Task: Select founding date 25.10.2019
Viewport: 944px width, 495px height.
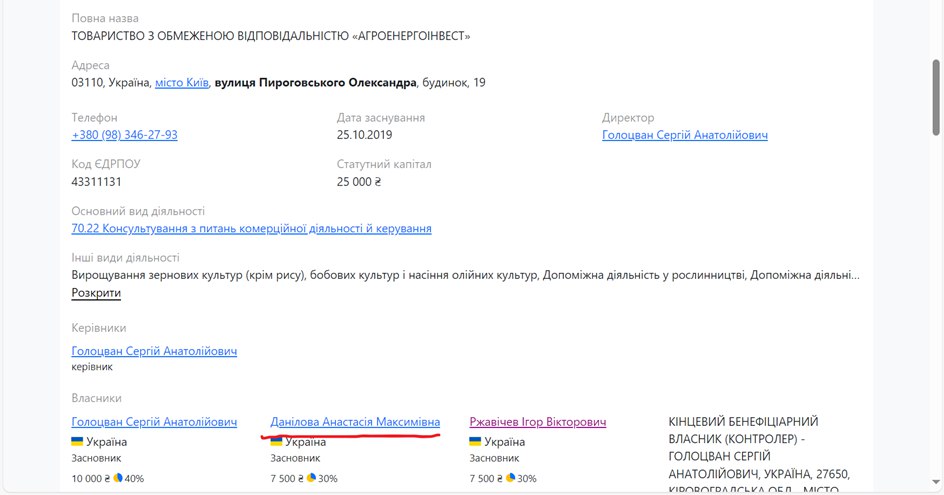Action: coord(364,135)
